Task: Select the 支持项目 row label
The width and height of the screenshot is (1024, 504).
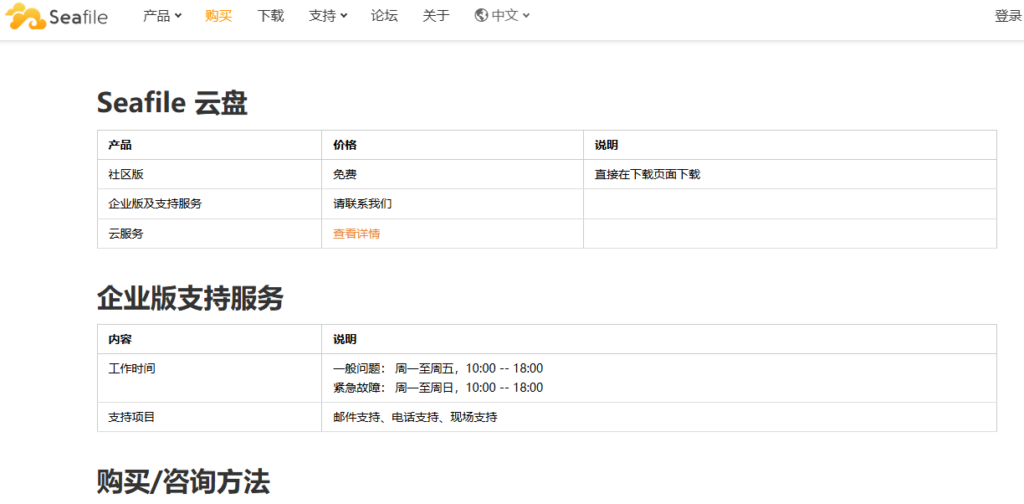Action: click(x=131, y=417)
